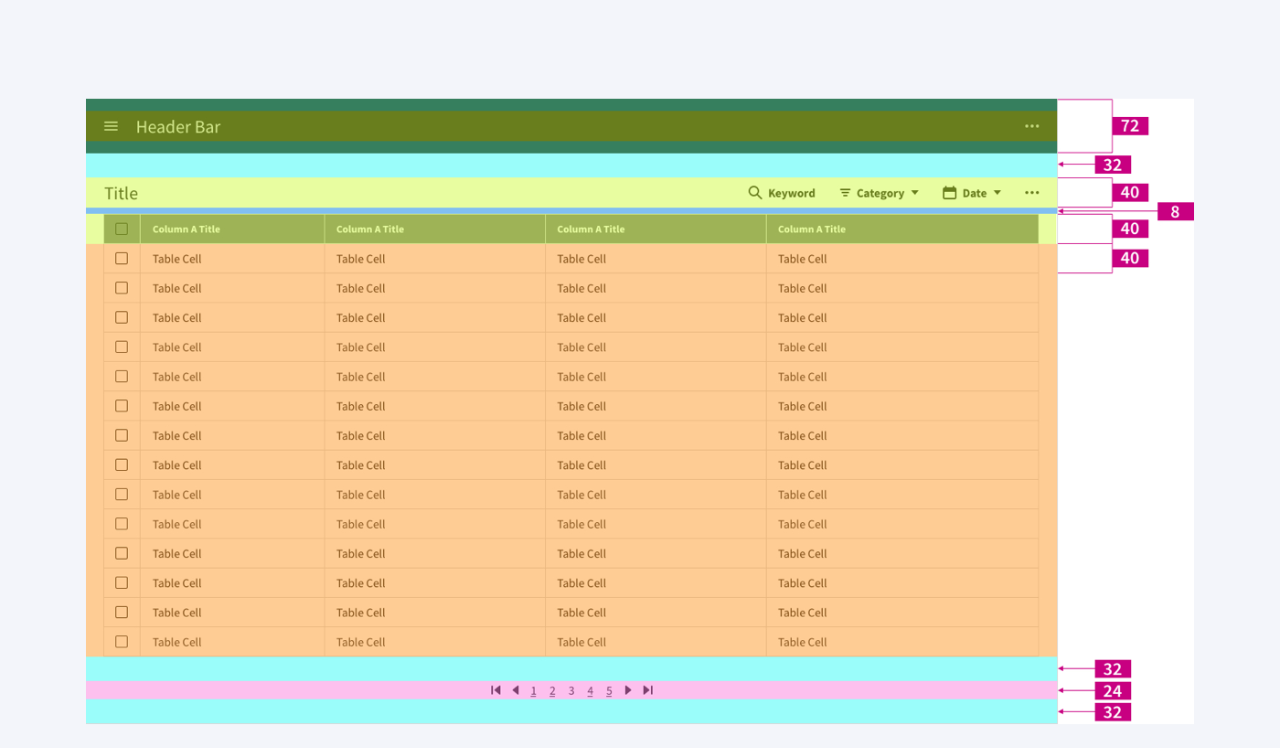This screenshot has width=1280, height=748.
Task: Tick the checkbox of the first Table Cell row
Action: click(122, 258)
